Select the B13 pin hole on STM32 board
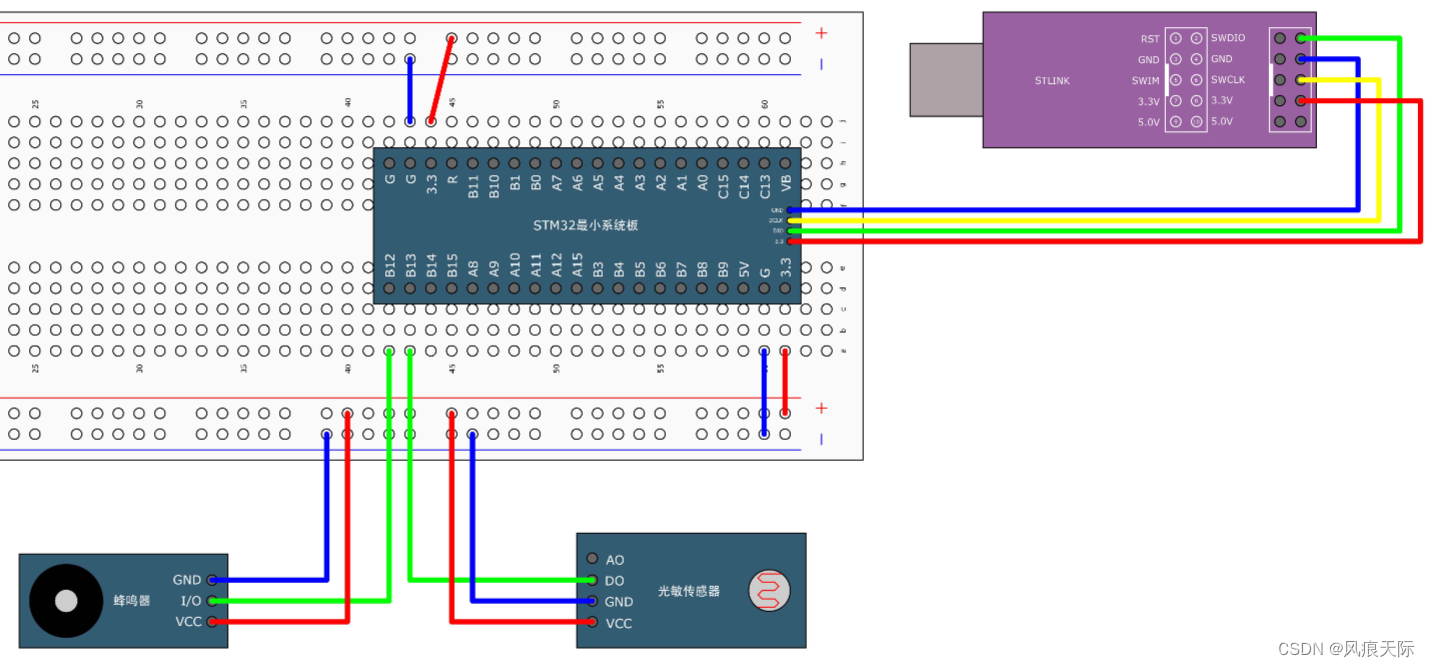Viewport: 1430px width, 667px height. (410, 288)
